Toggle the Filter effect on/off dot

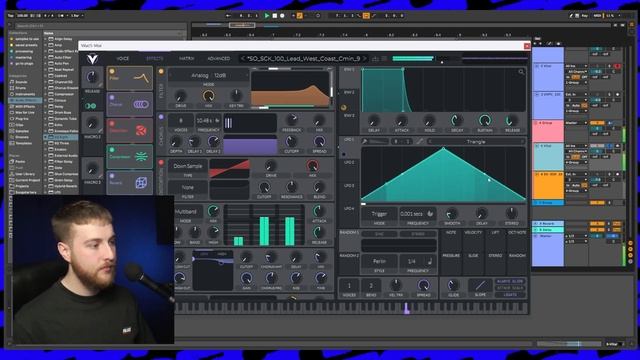tap(112, 71)
